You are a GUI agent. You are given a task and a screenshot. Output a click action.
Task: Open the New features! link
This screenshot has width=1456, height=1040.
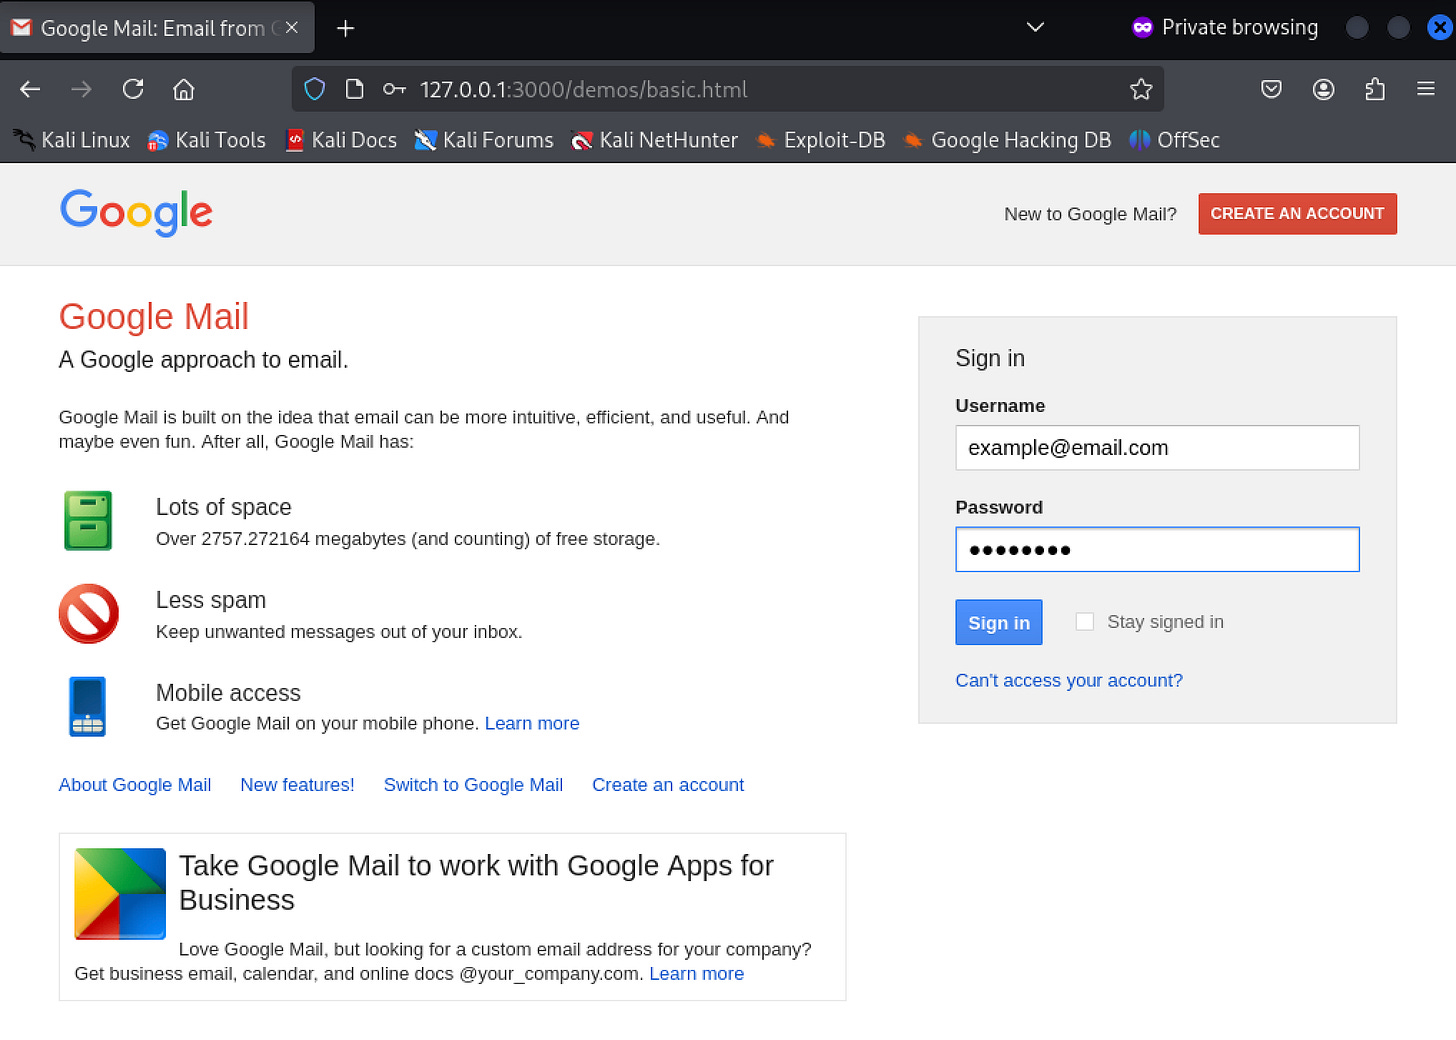[x=297, y=785]
